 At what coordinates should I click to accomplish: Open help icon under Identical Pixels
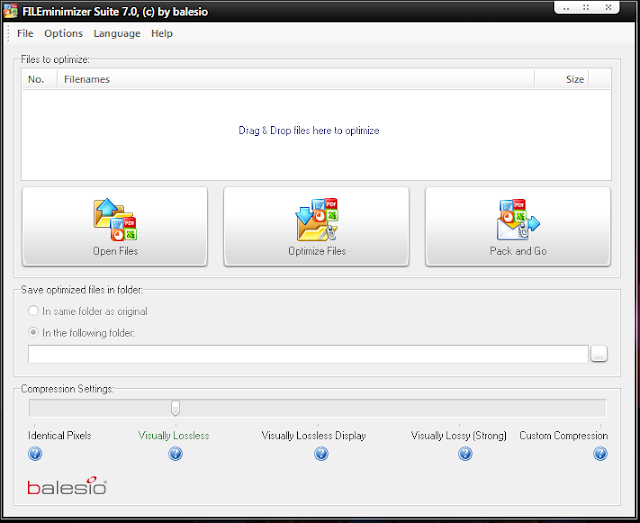35,454
